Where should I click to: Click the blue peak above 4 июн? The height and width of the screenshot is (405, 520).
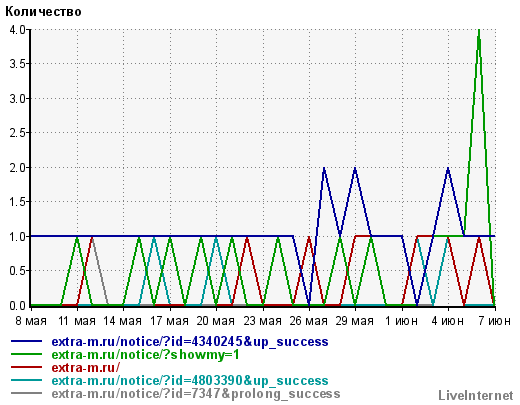[x=448, y=169]
